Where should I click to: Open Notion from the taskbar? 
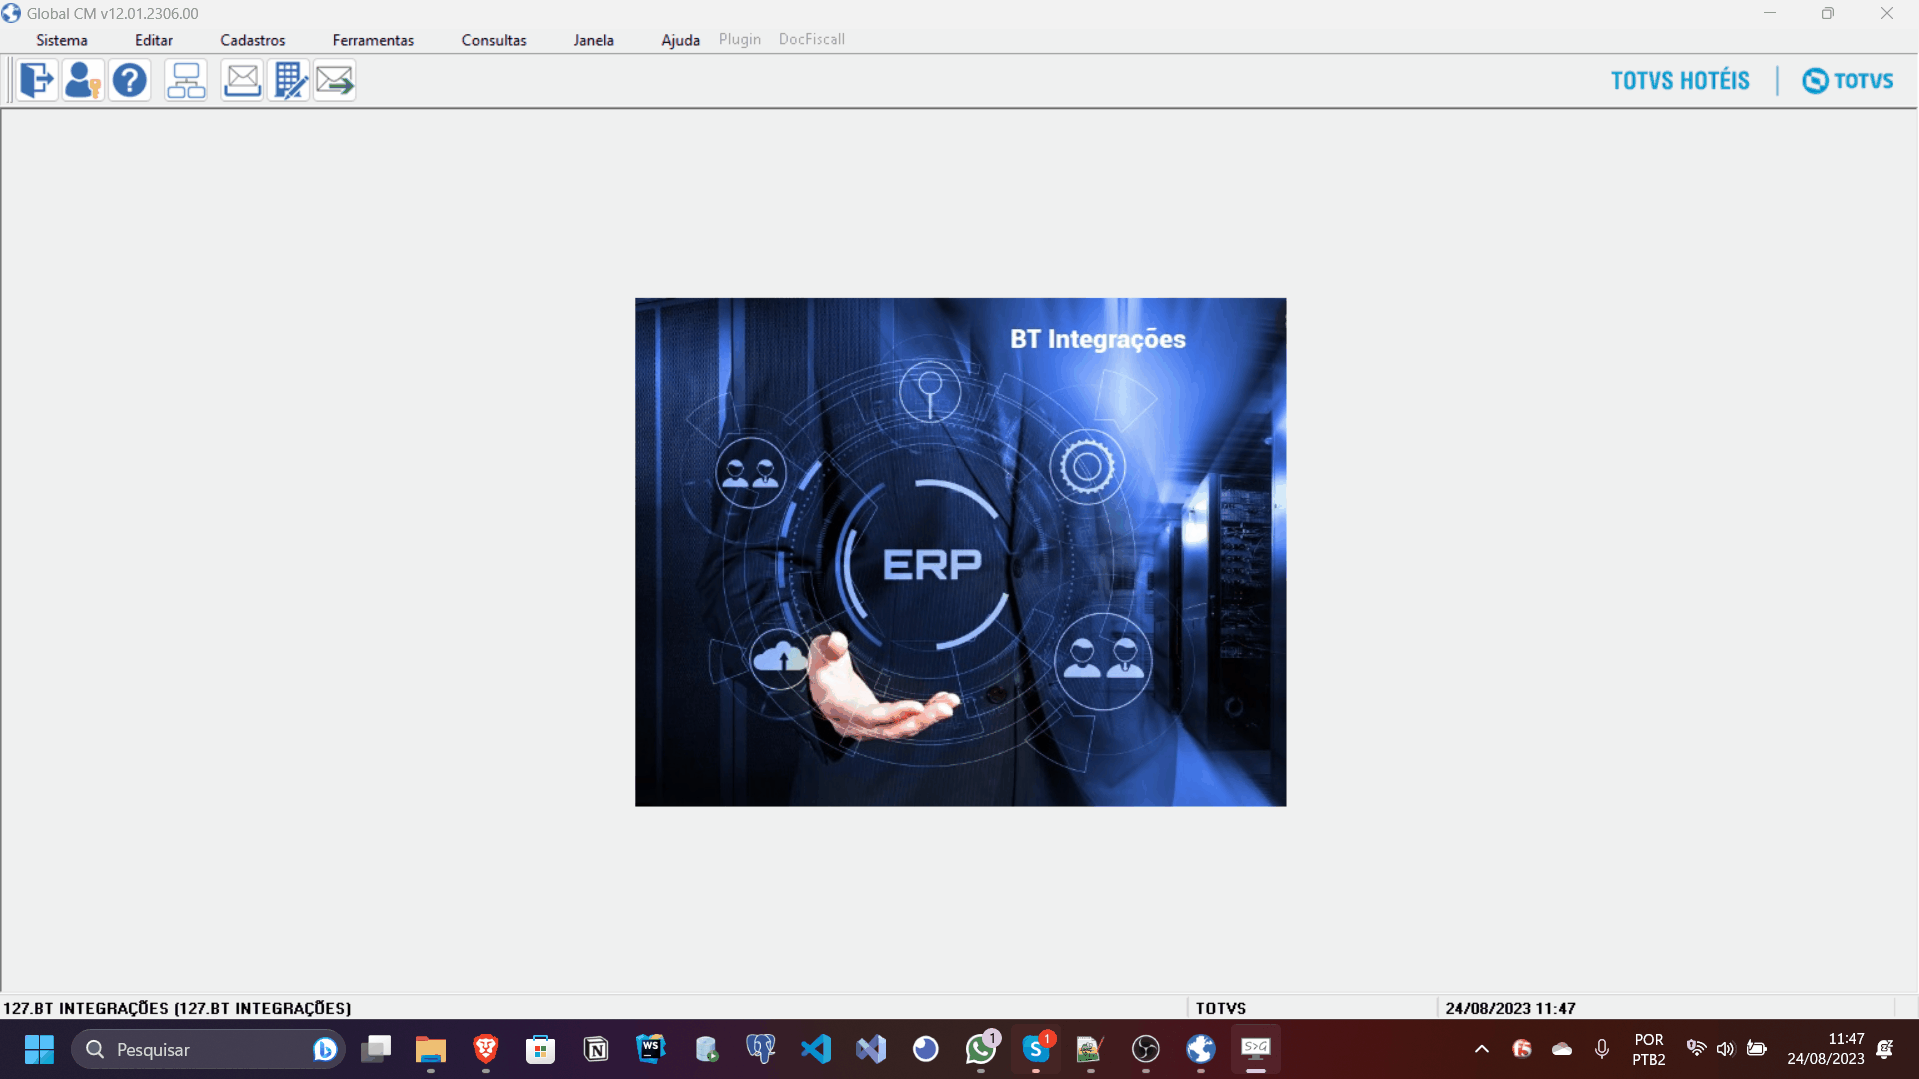coord(596,1049)
